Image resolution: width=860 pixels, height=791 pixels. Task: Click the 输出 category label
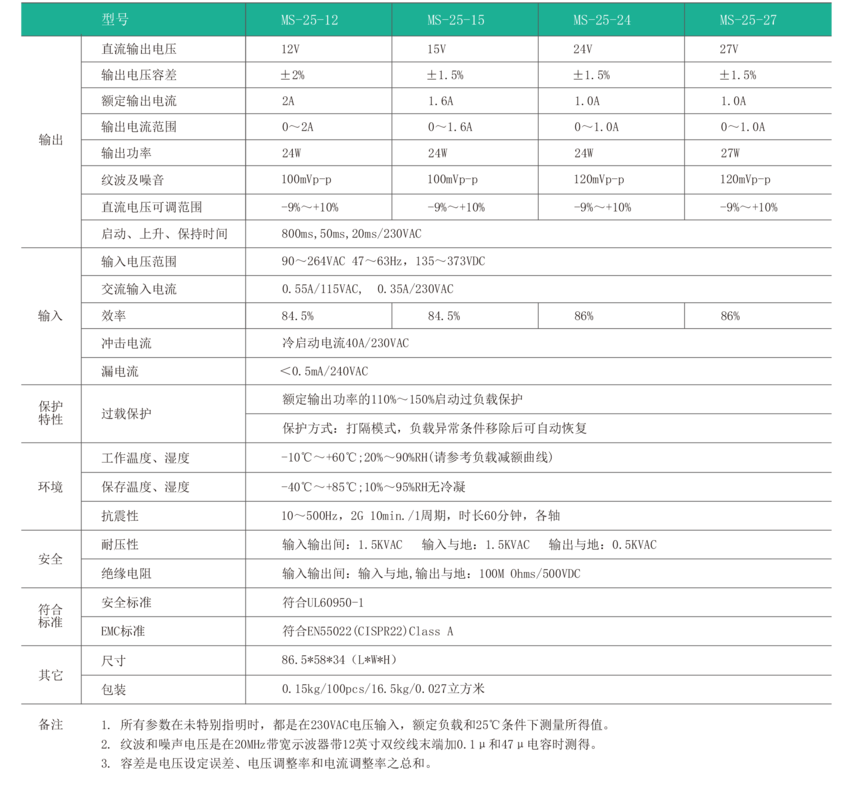(50, 140)
